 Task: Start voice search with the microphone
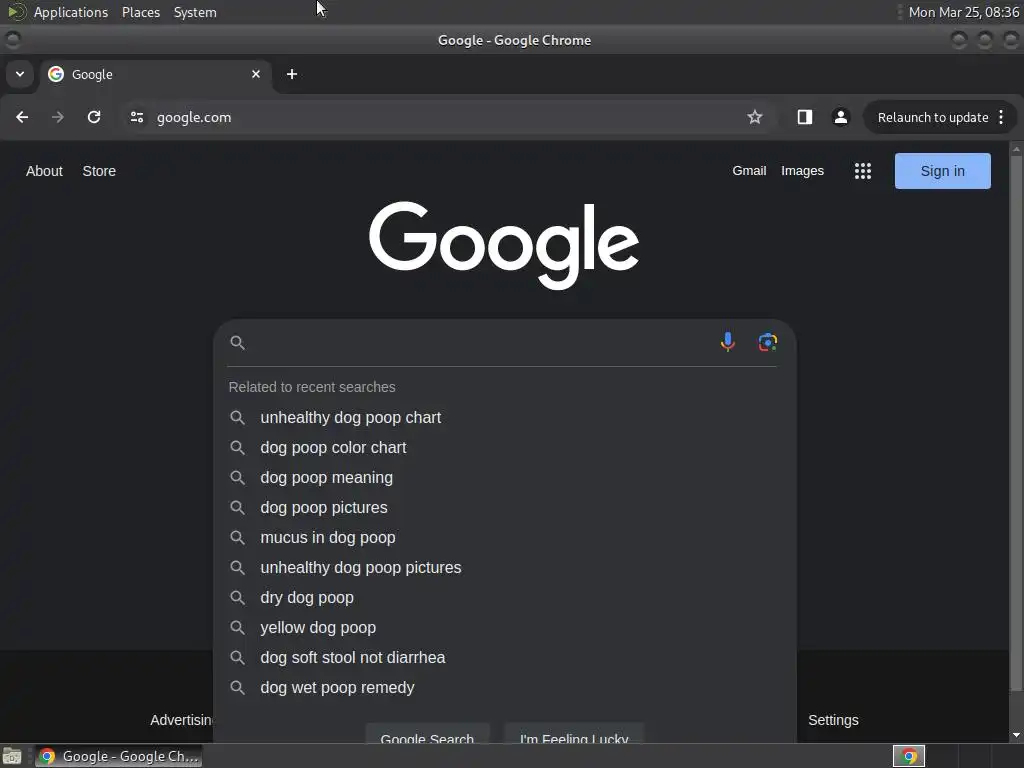click(x=728, y=342)
